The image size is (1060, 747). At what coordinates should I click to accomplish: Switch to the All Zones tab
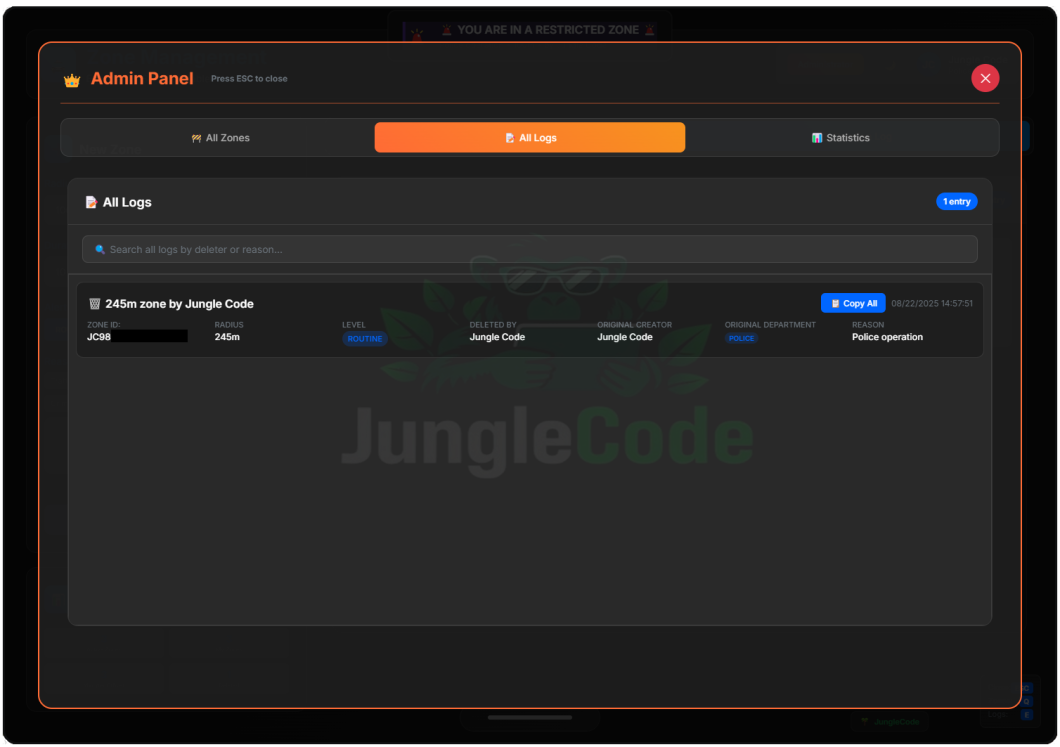tap(220, 138)
